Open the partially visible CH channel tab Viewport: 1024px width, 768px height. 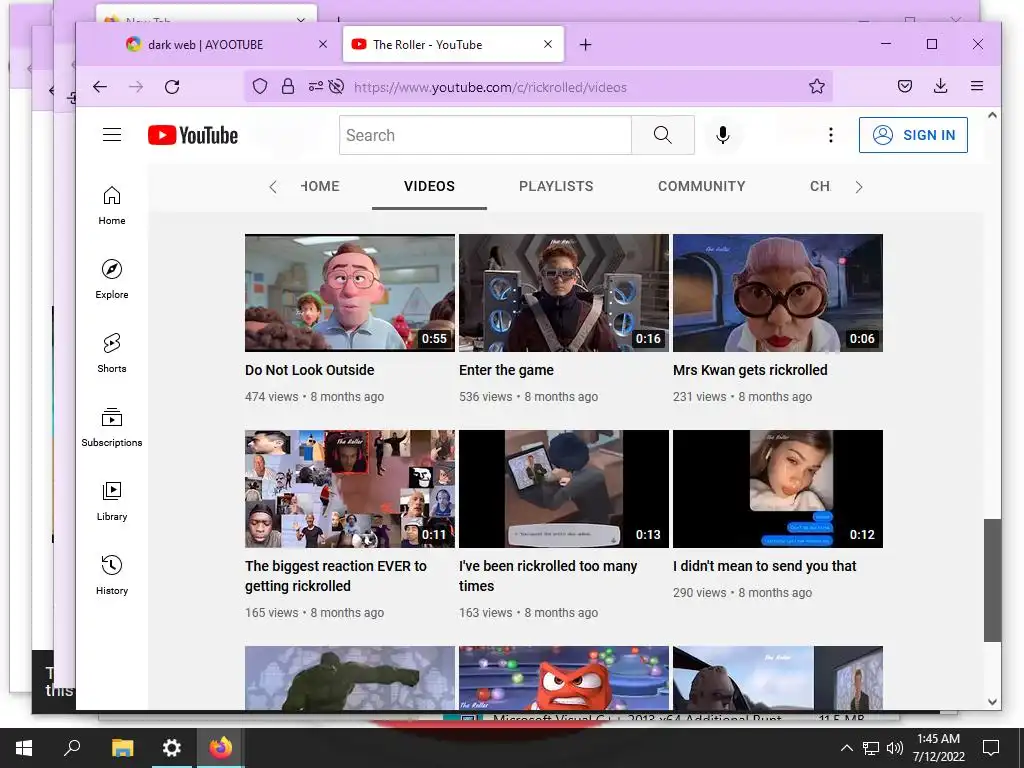820,186
